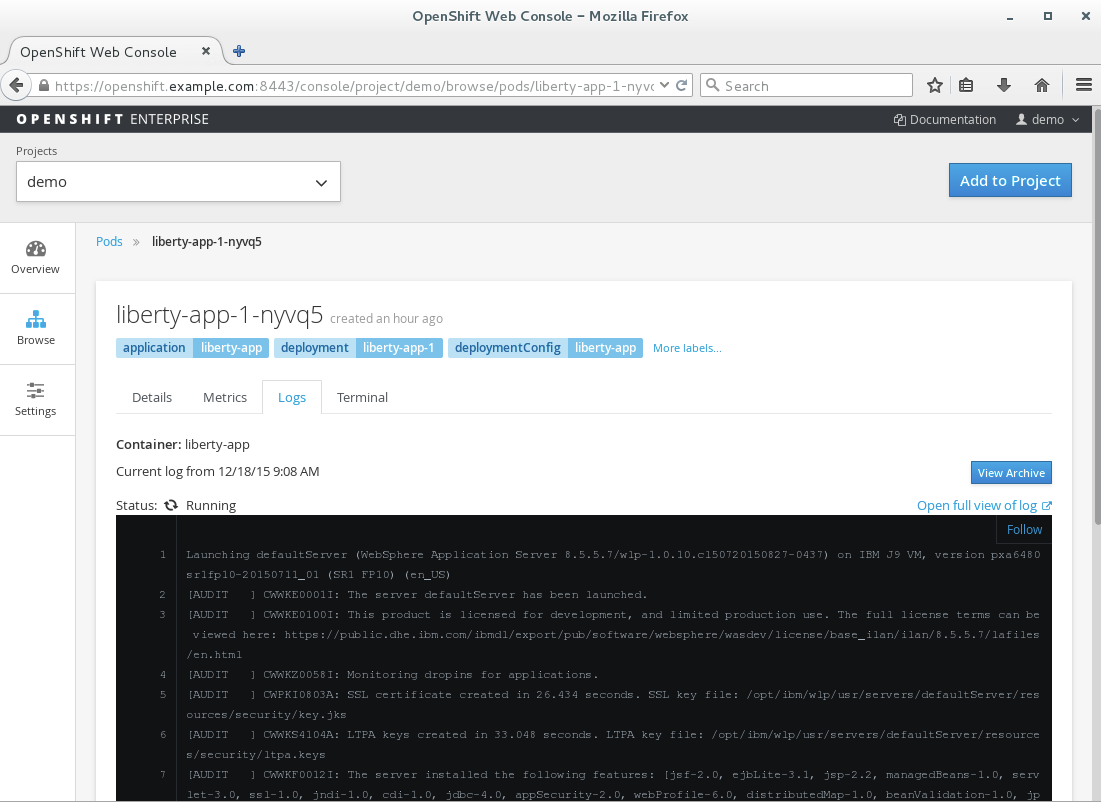
Task: Open bookmarks list icon
Action: click(x=966, y=86)
